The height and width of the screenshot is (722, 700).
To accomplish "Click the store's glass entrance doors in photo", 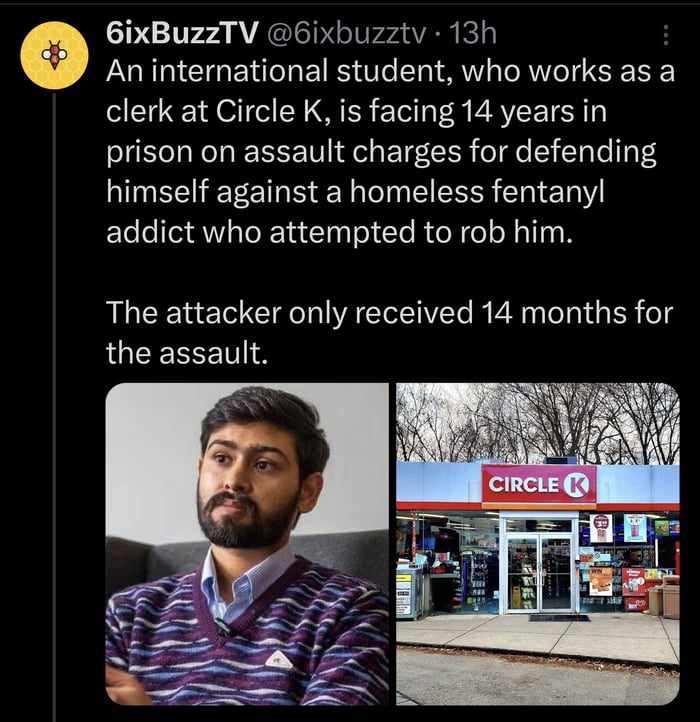I will pos(541,569).
